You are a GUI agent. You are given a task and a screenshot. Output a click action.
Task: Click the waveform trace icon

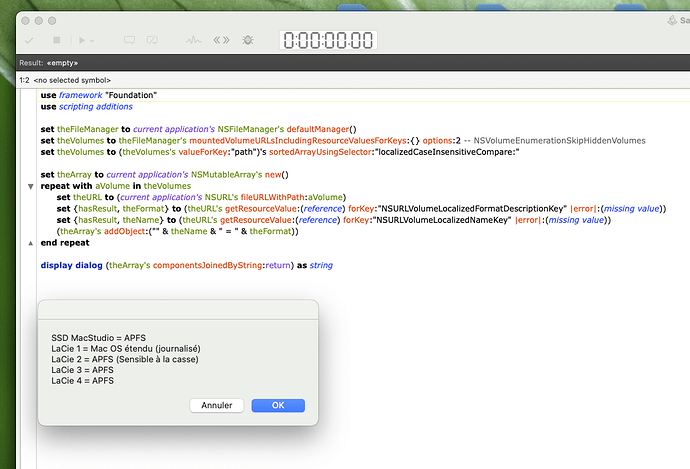194,41
